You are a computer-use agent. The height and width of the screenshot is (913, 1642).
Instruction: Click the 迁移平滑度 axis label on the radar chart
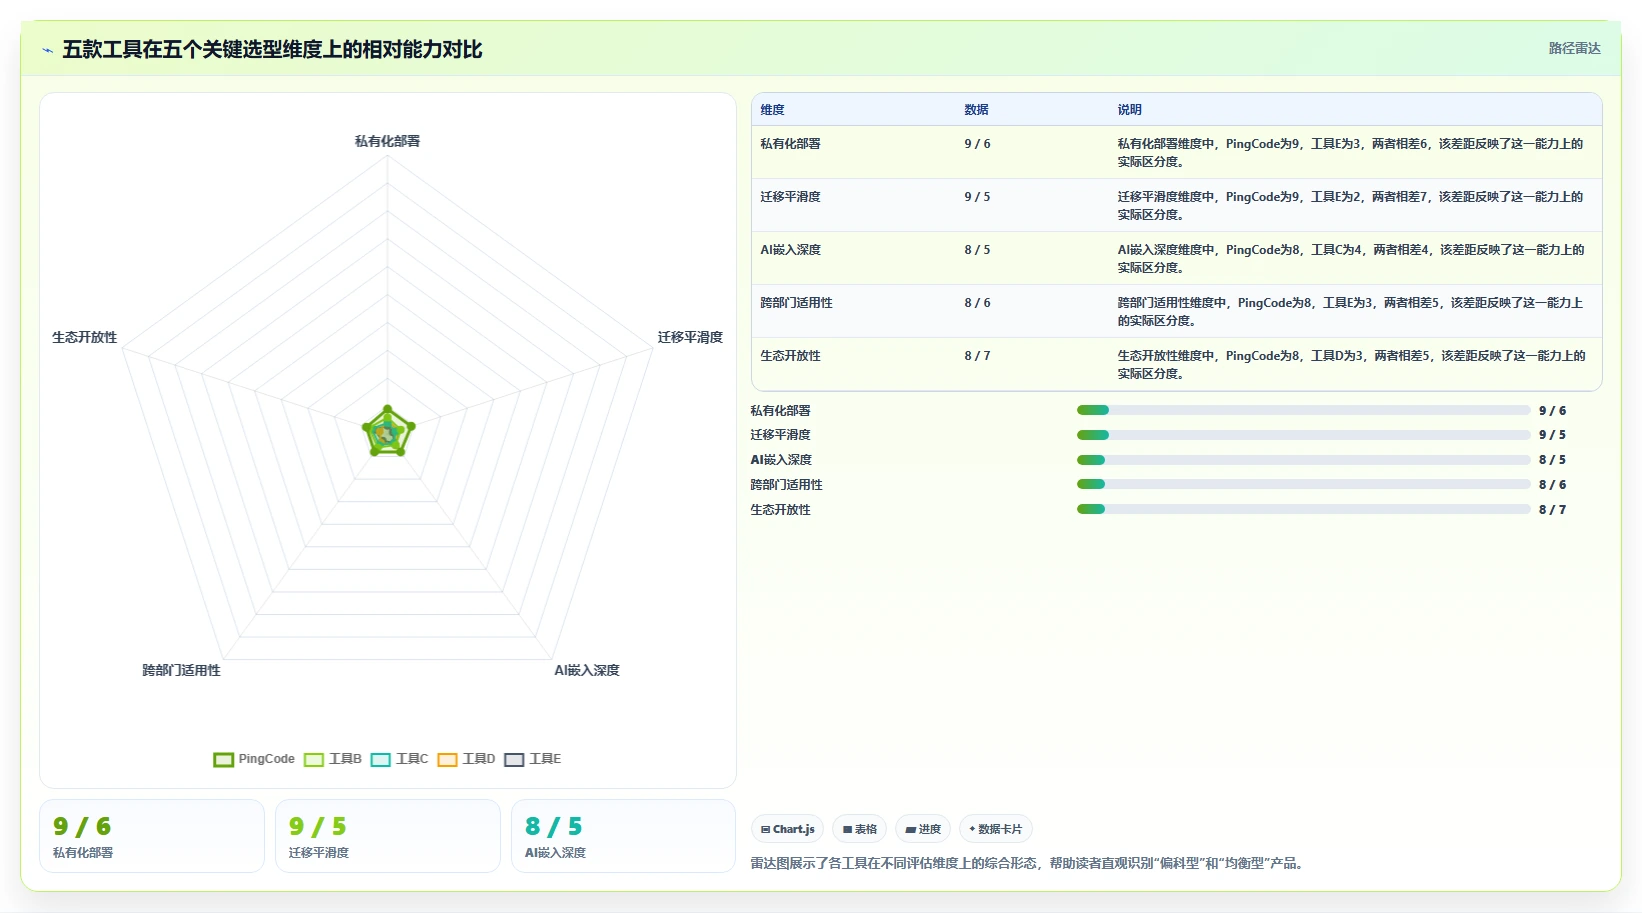pyautogui.click(x=690, y=337)
